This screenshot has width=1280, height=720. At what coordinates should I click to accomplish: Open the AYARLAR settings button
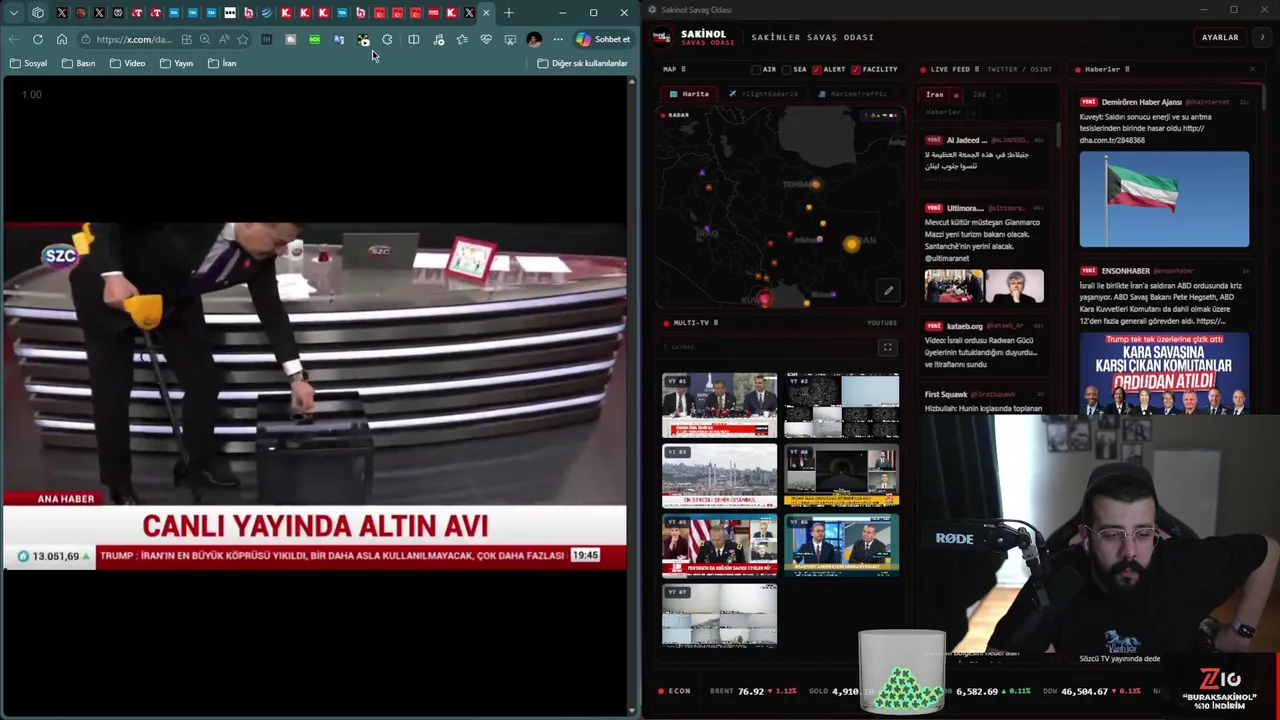coord(1219,37)
